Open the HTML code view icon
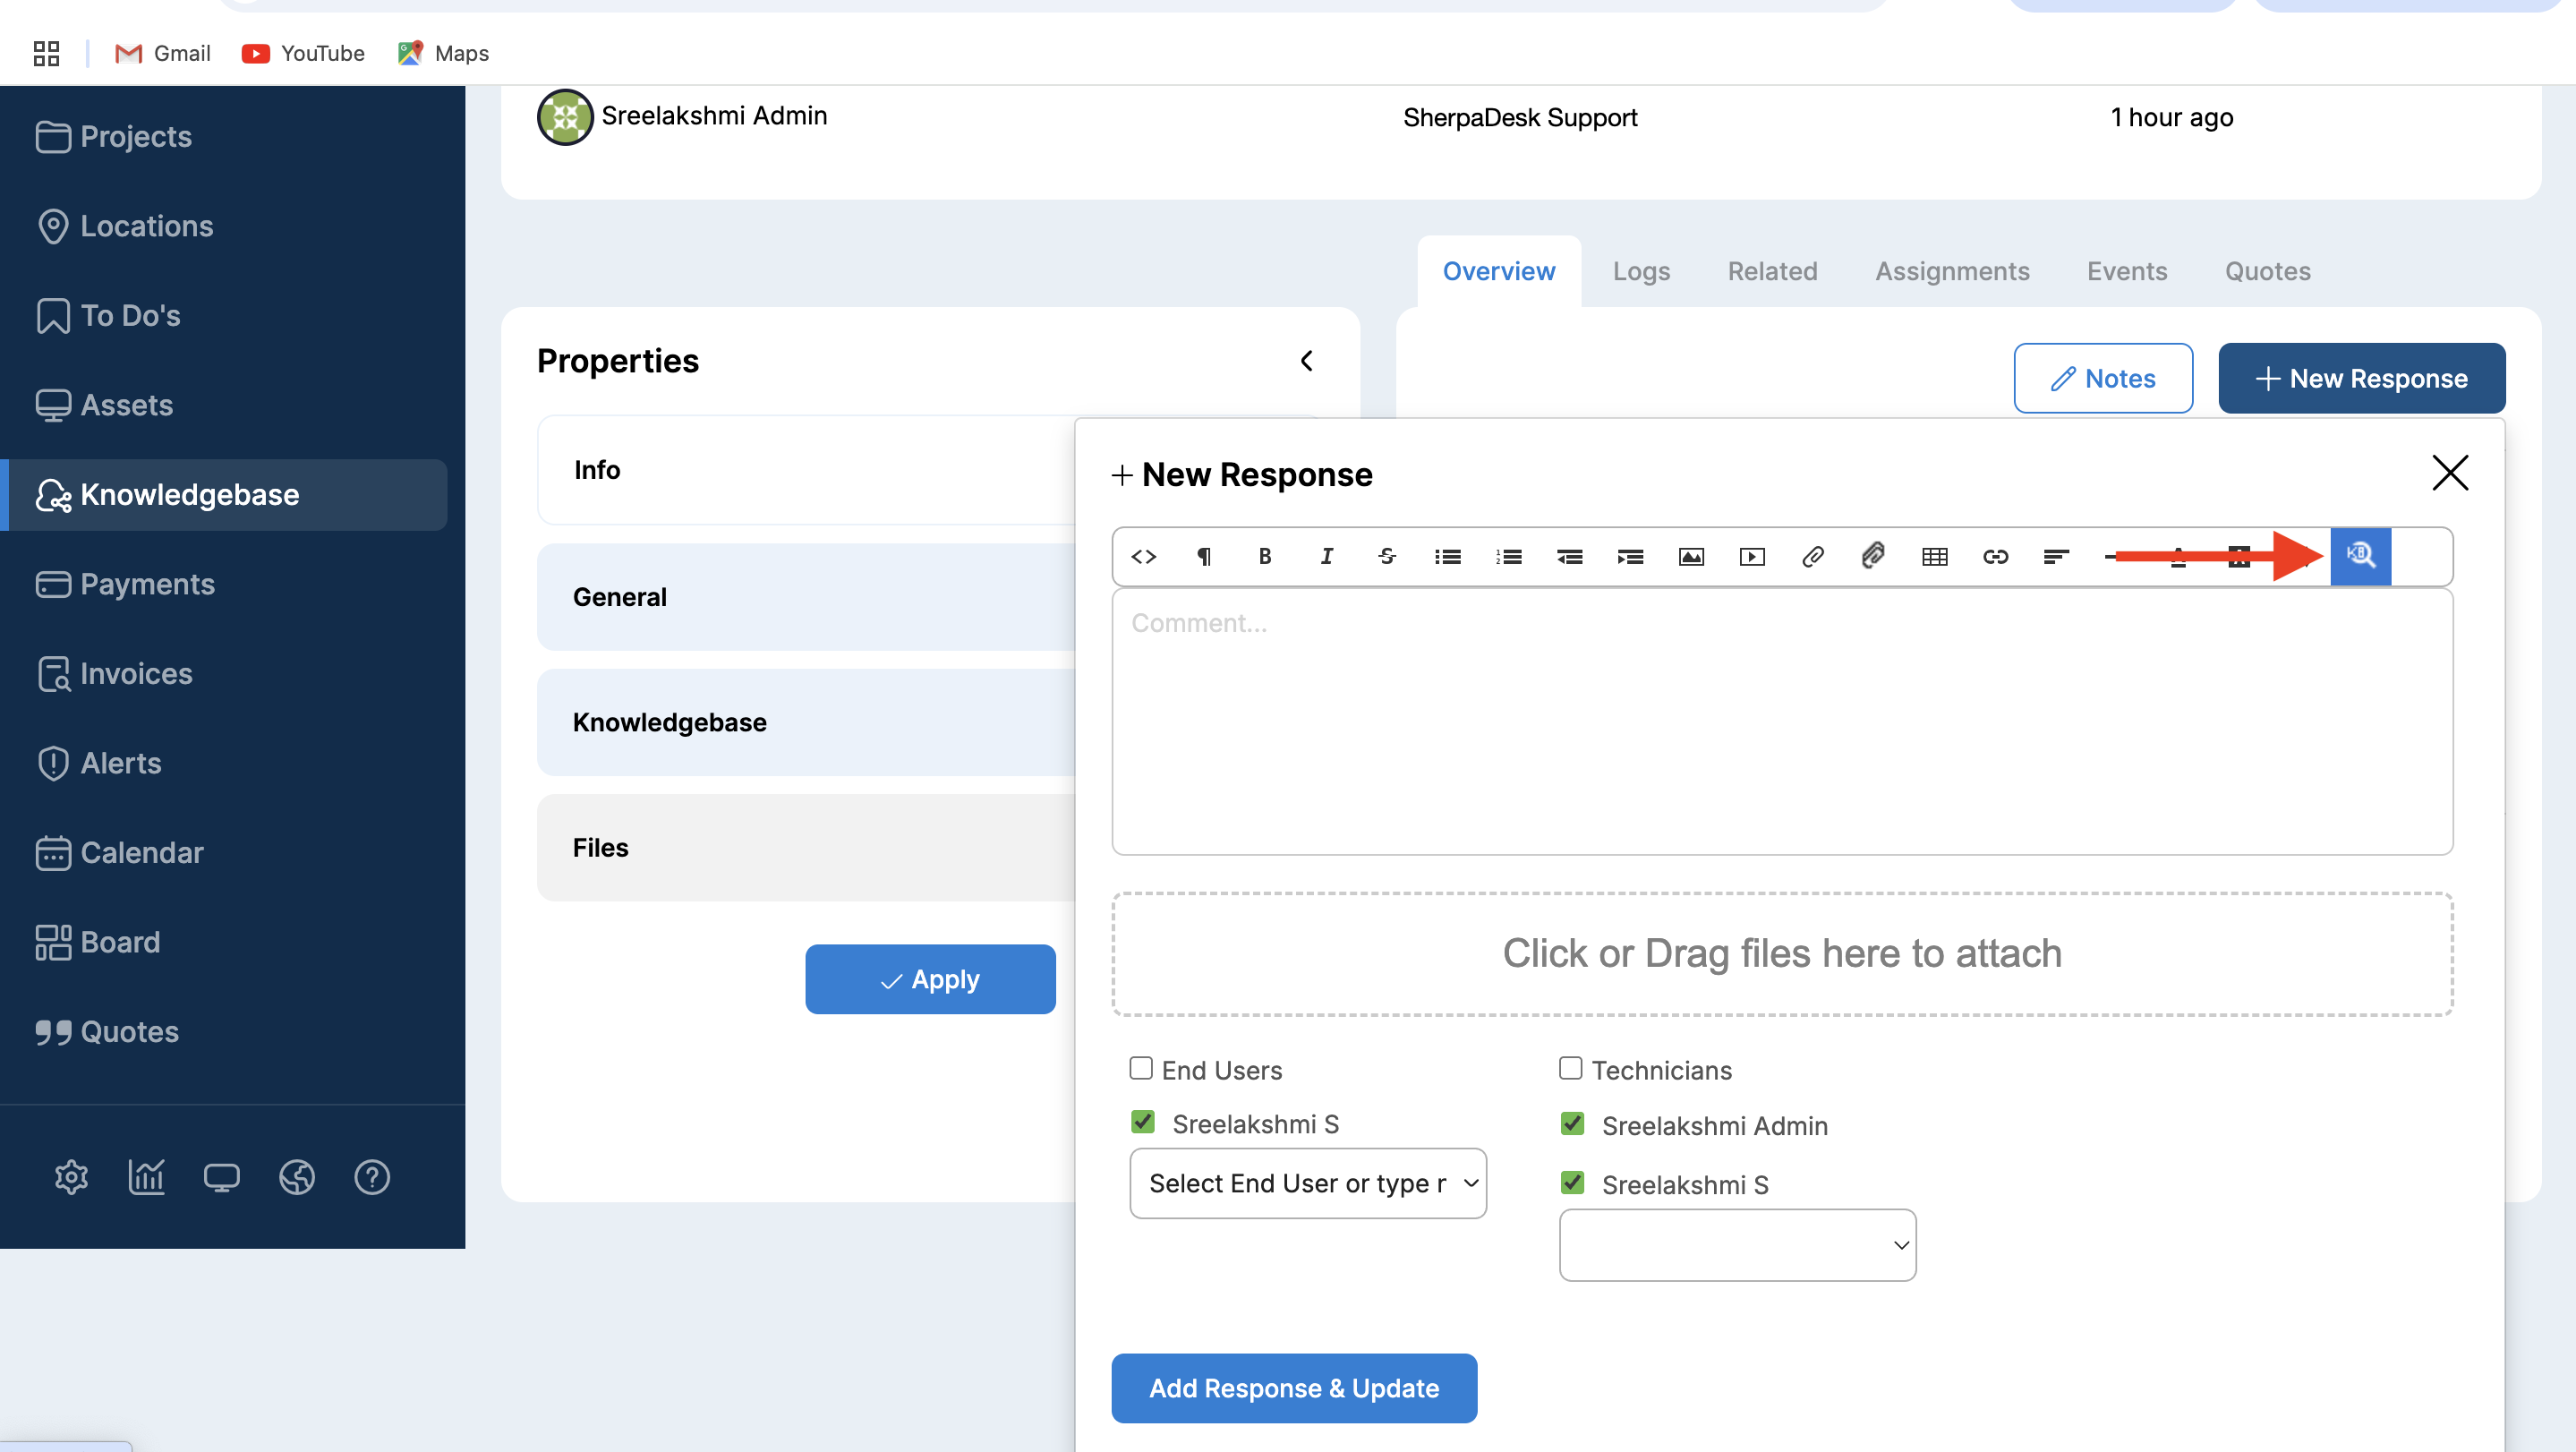2576x1452 pixels. click(1143, 556)
